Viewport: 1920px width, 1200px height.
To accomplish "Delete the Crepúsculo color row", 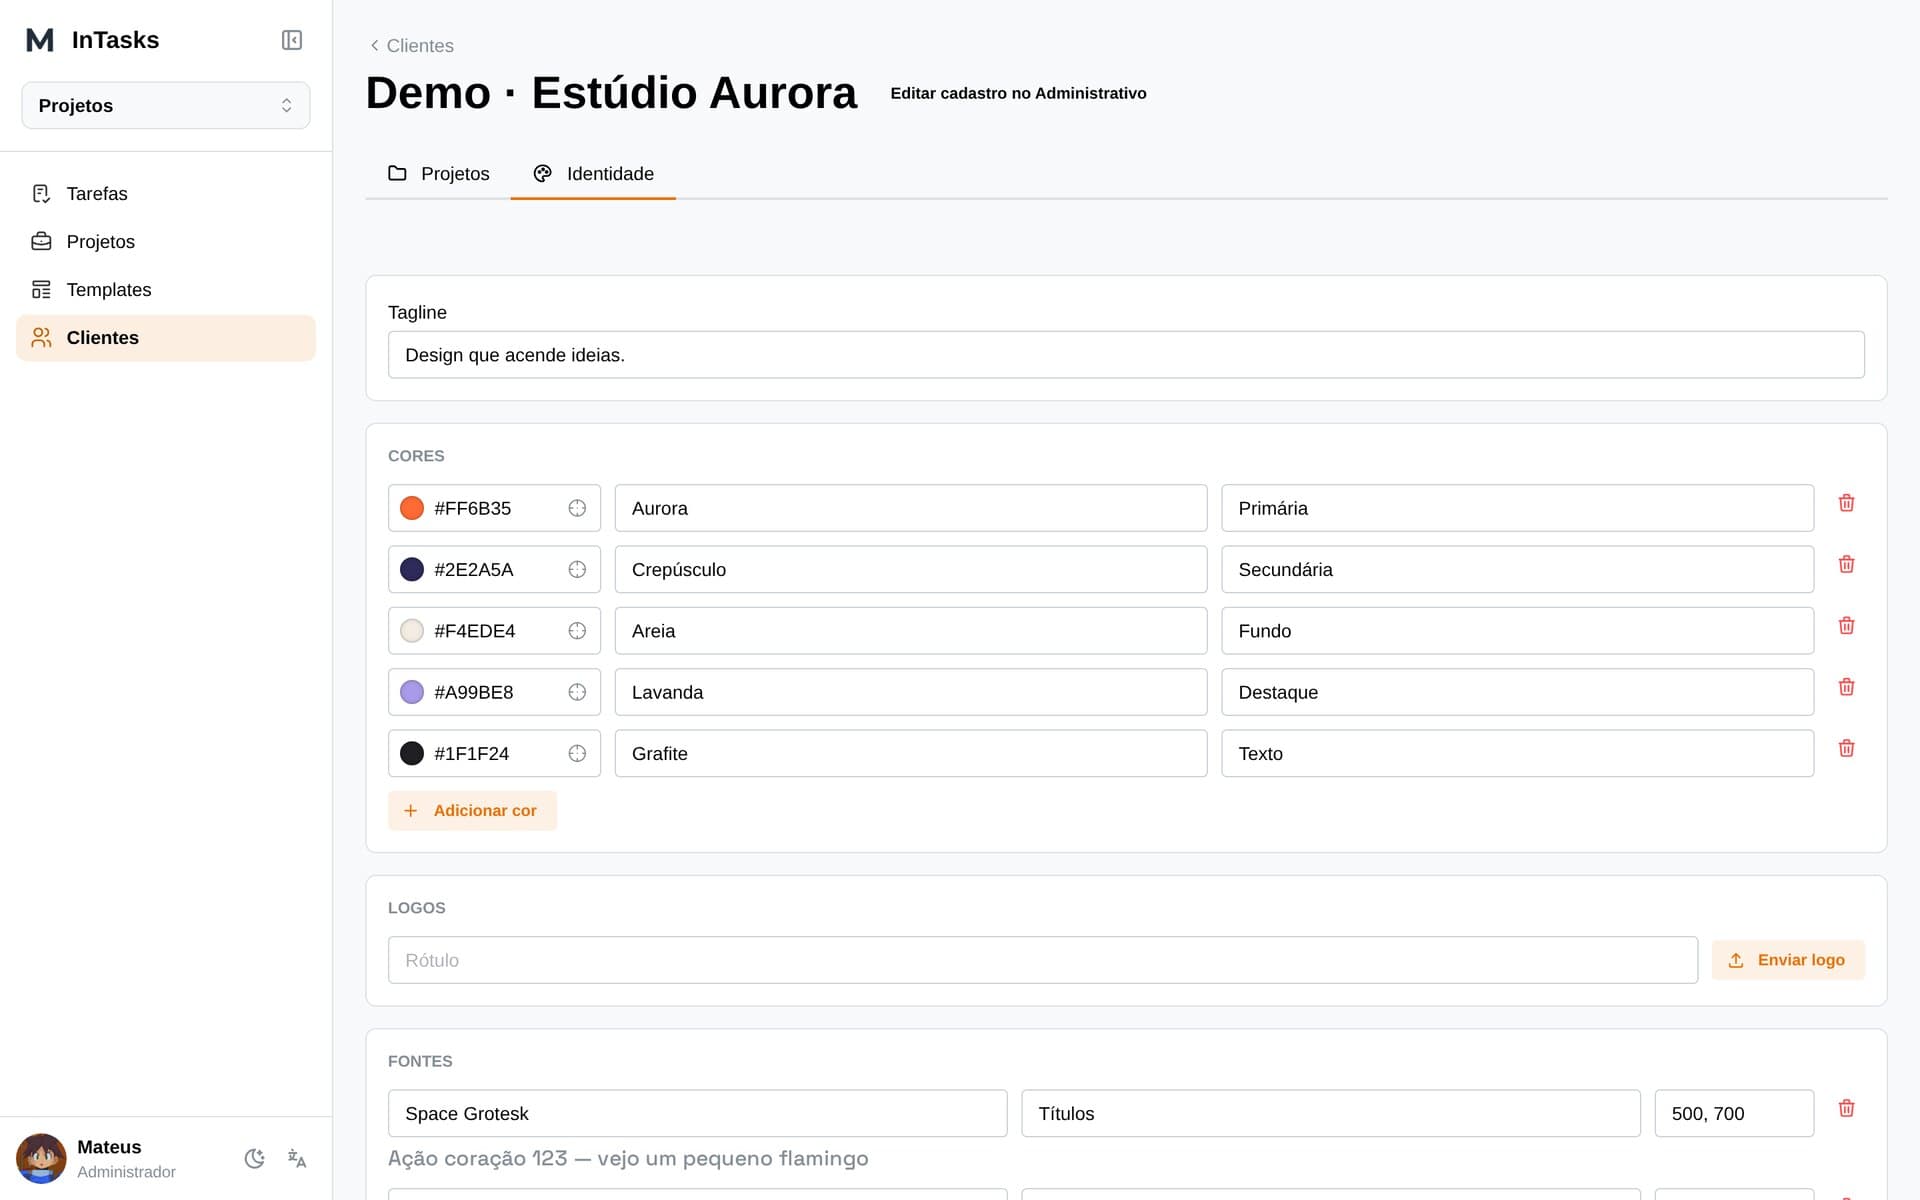I will pos(1846,564).
